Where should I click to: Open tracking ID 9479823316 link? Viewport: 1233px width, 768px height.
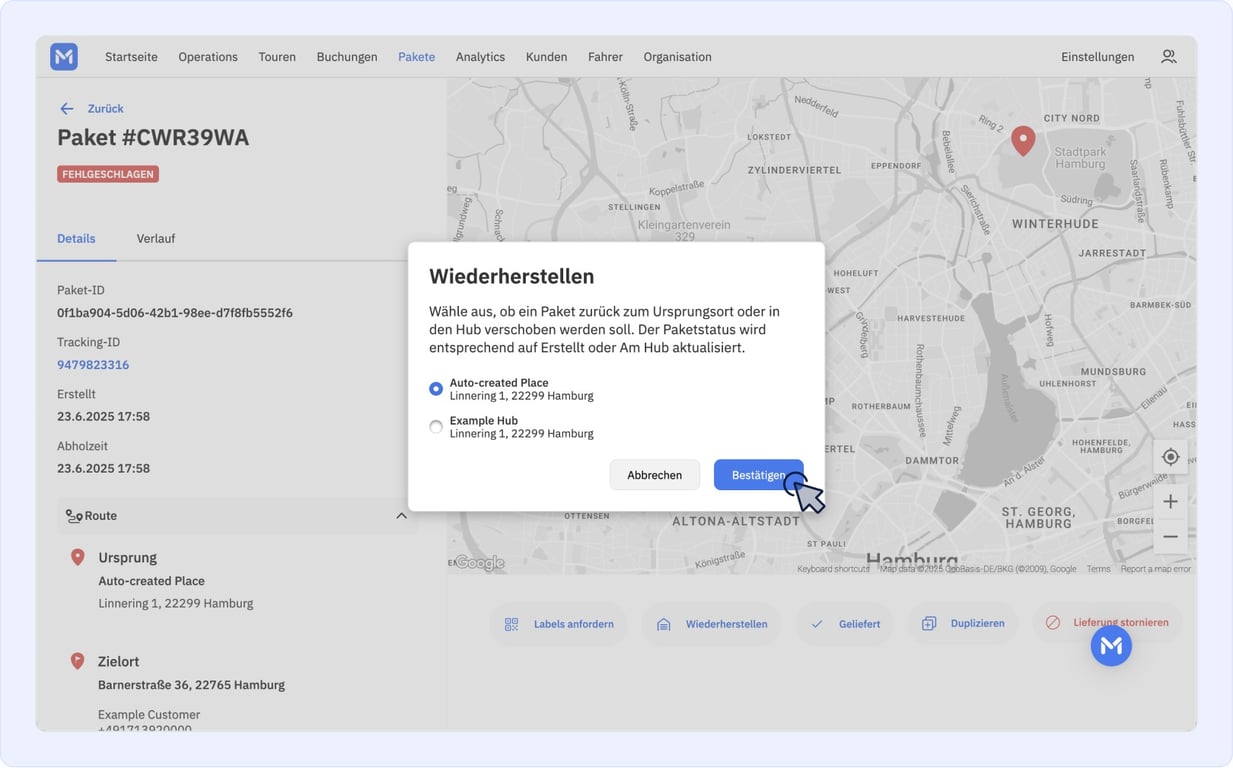click(93, 365)
